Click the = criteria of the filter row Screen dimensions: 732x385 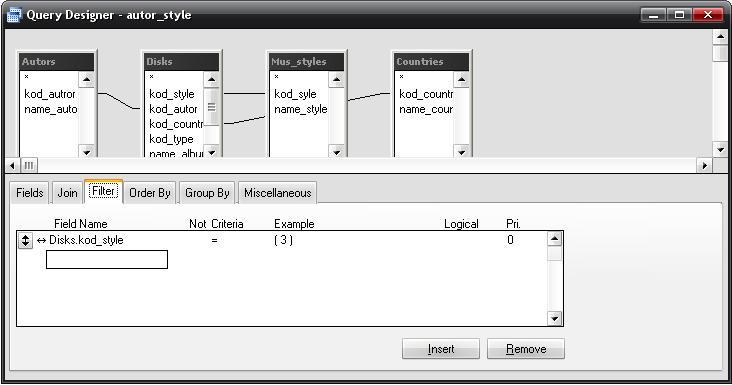[214, 240]
